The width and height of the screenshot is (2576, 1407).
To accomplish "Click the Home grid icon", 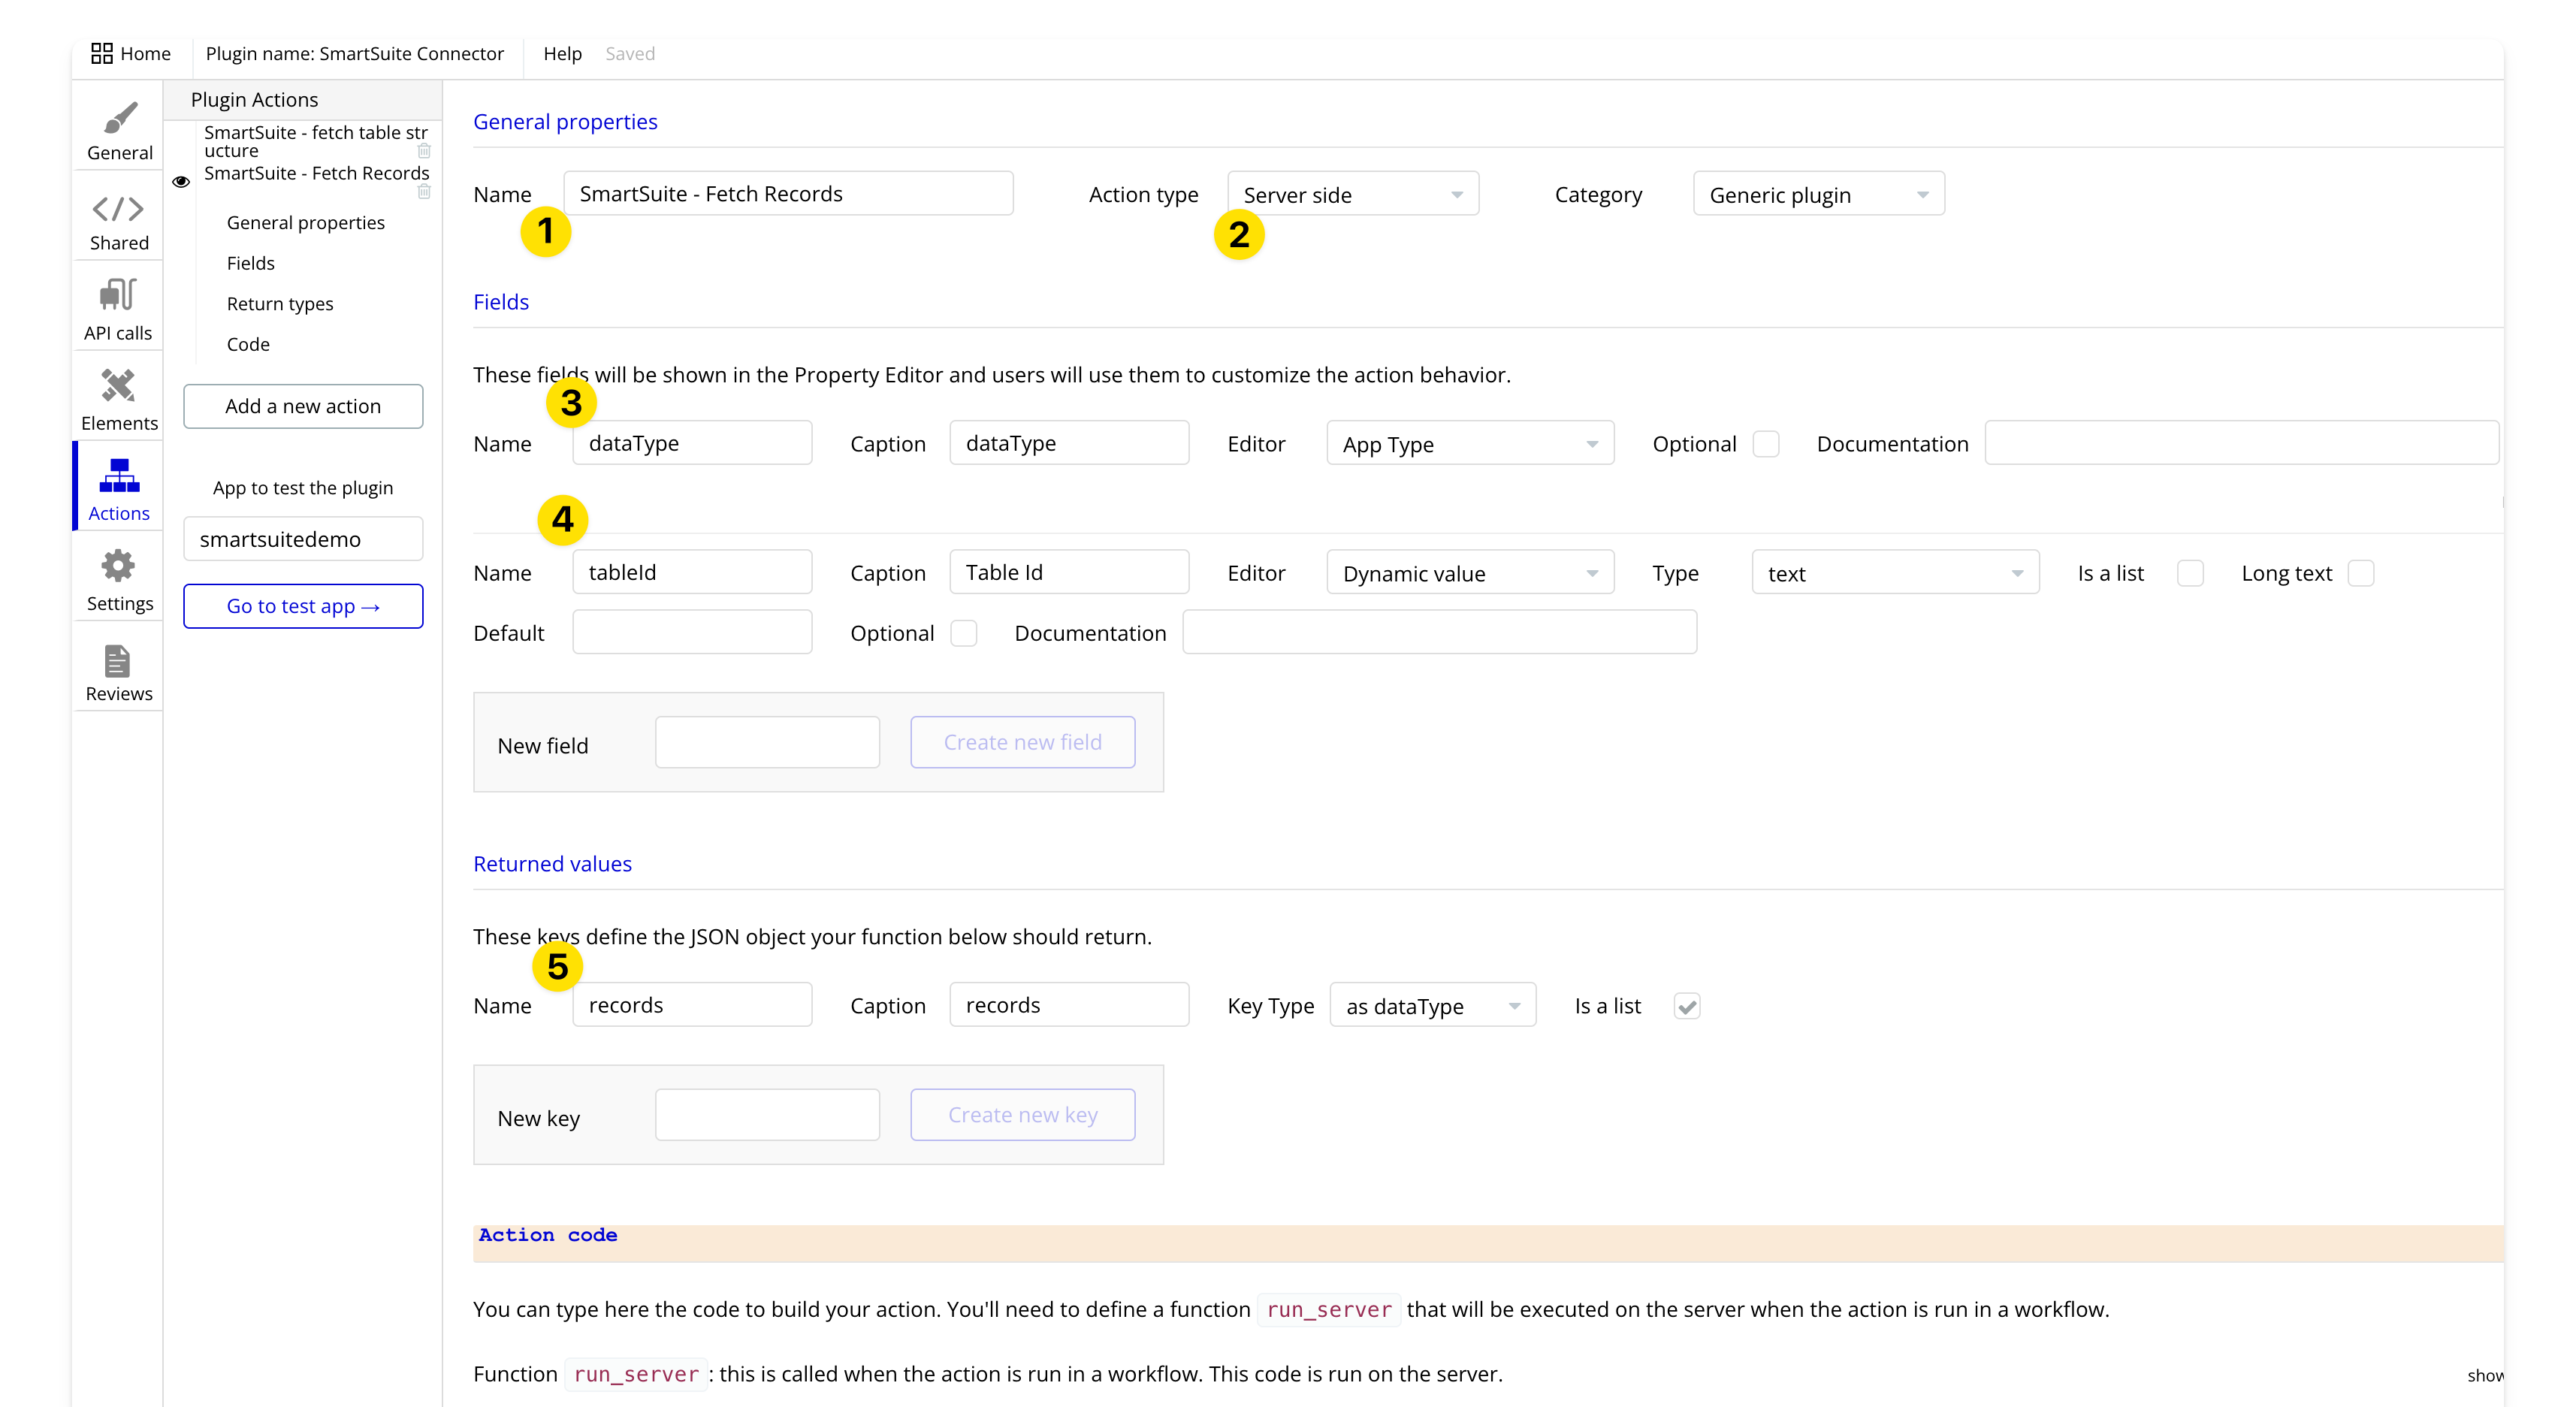I will 102,54.
